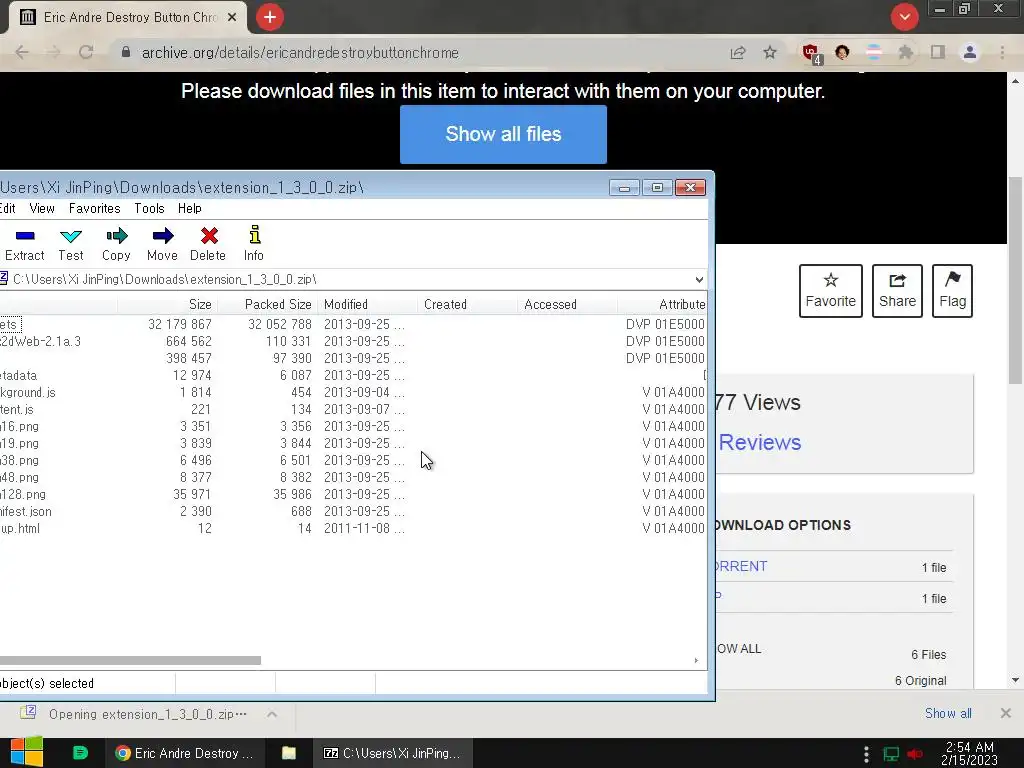Click Show all downloads link

point(948,713)
